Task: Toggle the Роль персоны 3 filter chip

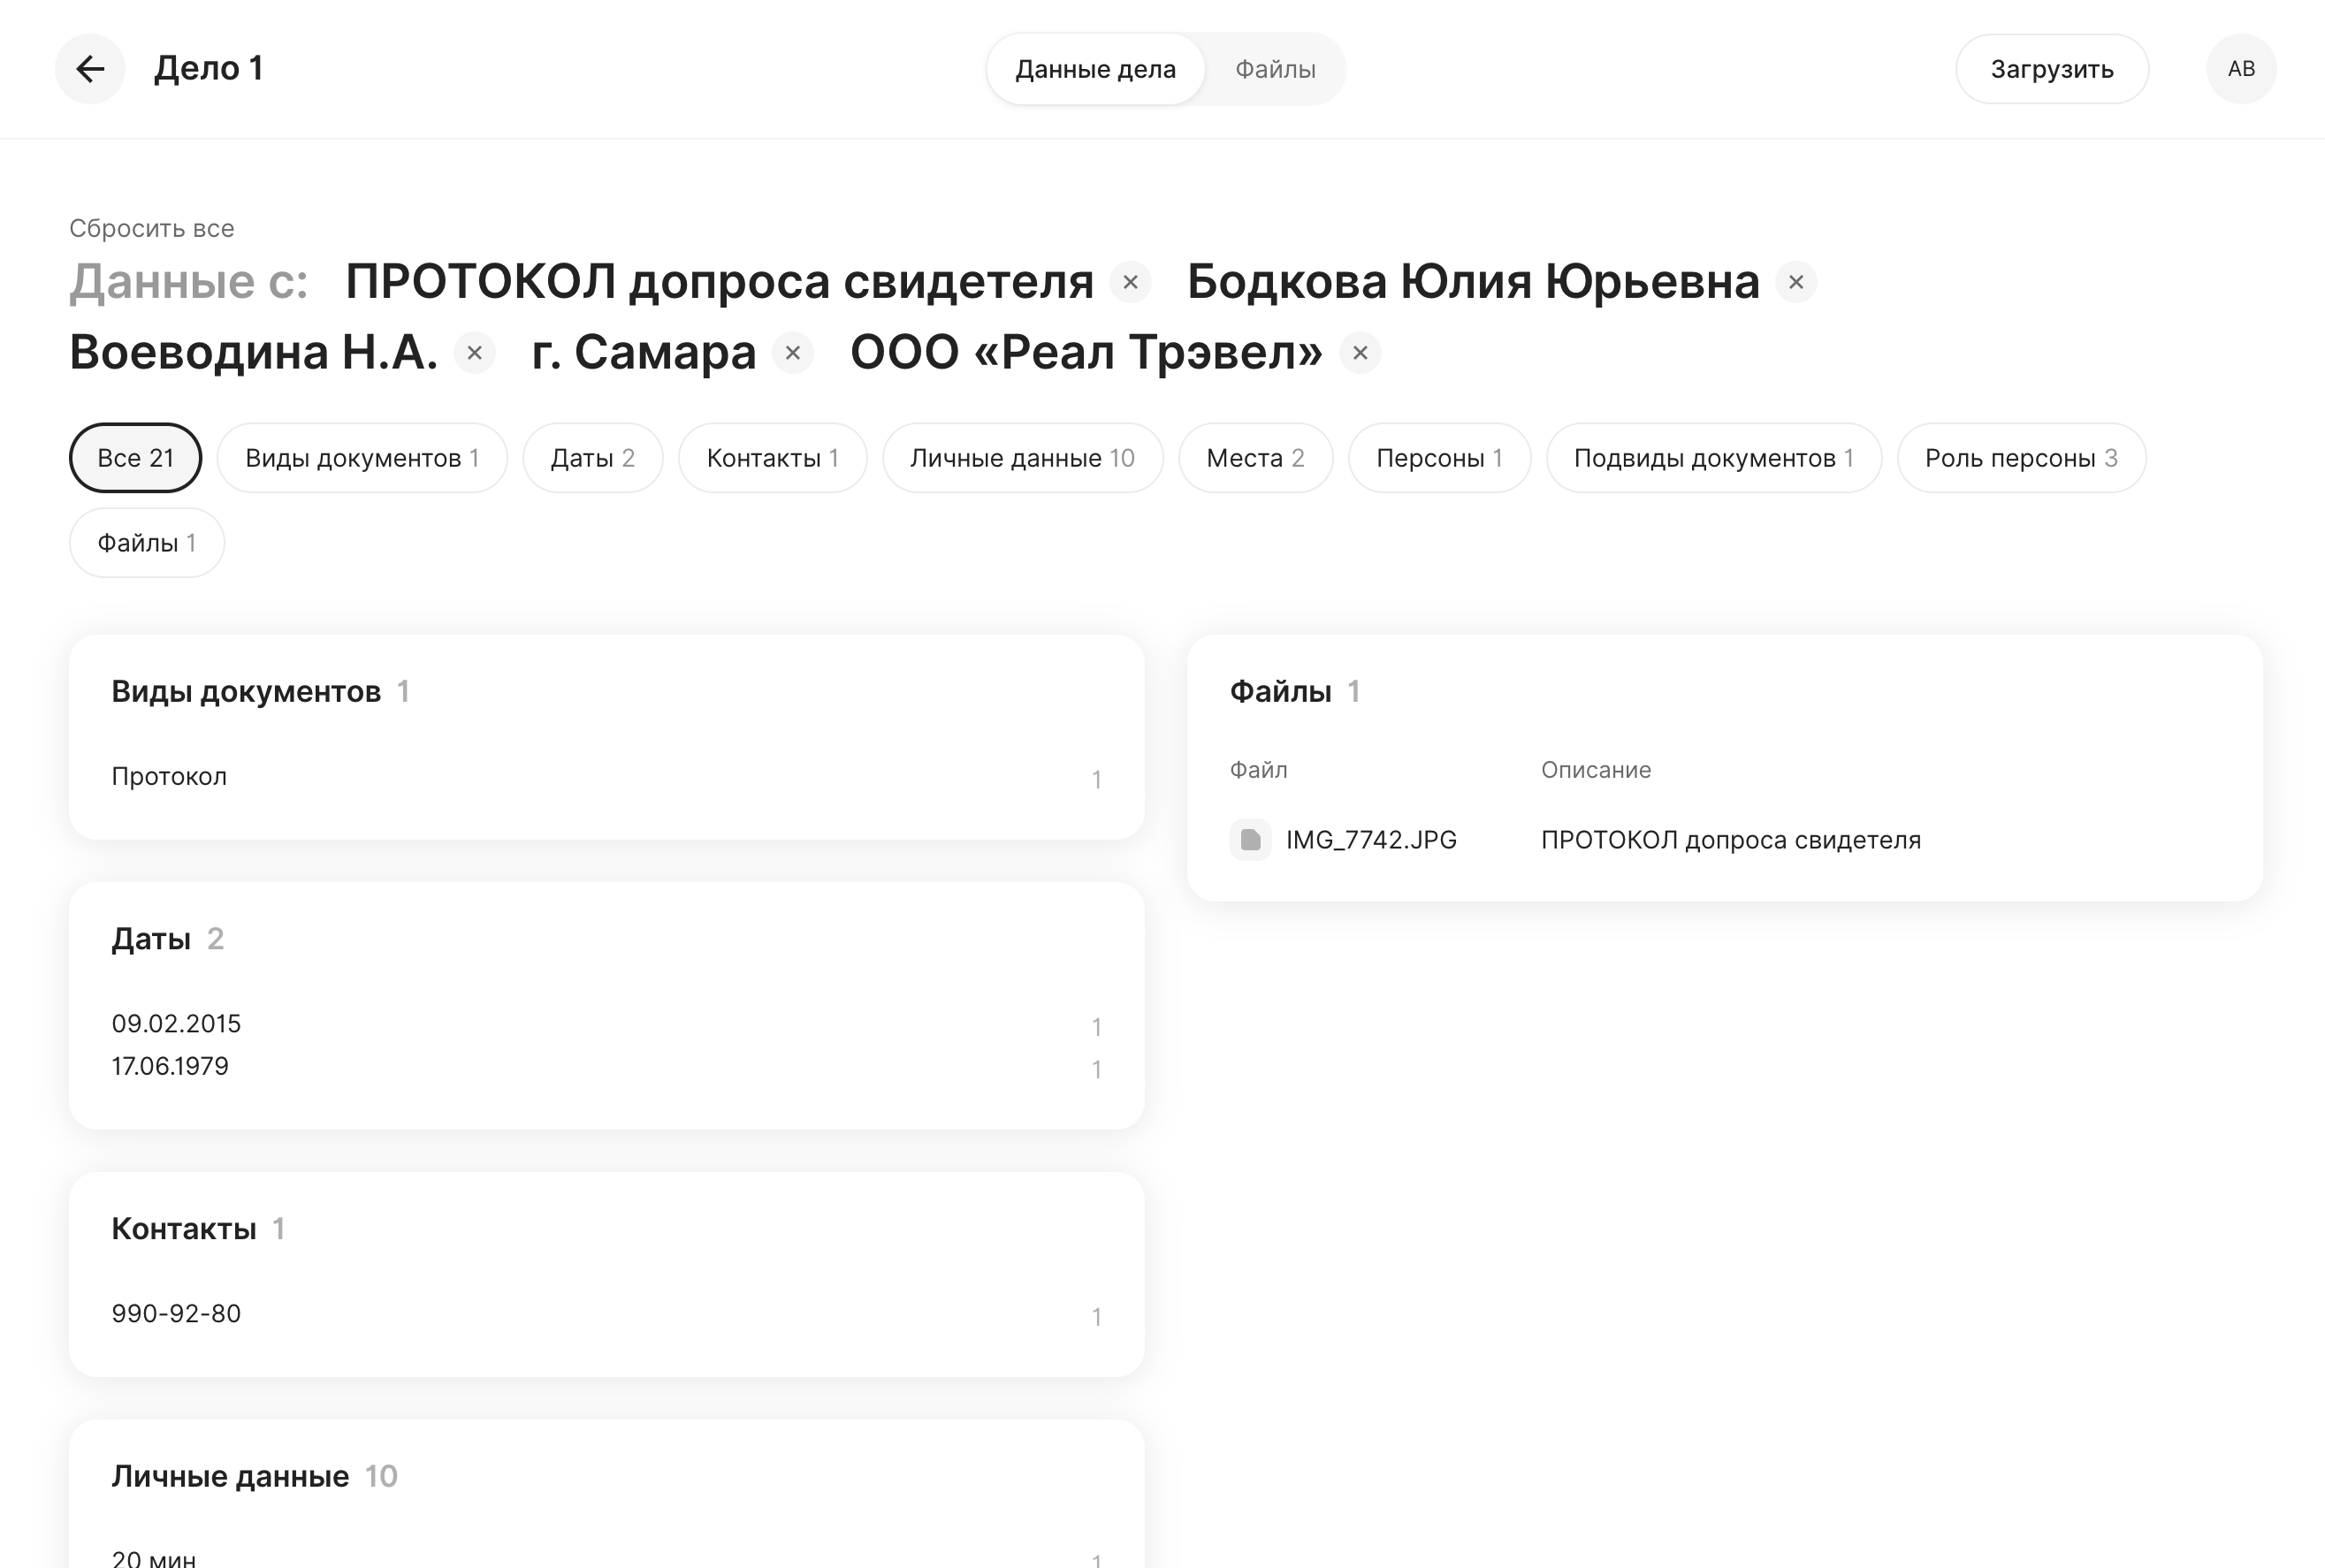Action: 2020,457
